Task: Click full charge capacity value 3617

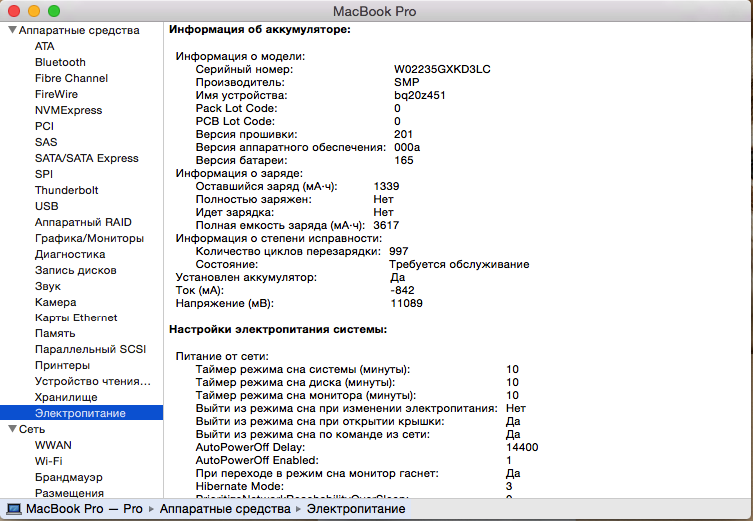Action: click(x=386, y=225)
